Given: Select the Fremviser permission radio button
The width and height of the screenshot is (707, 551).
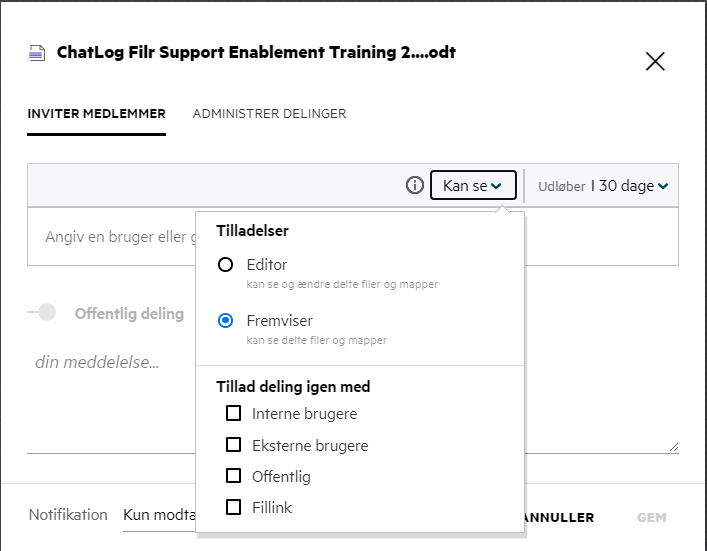Looking at the screenshot, I should pyautogui.click(x=226, y=321).
